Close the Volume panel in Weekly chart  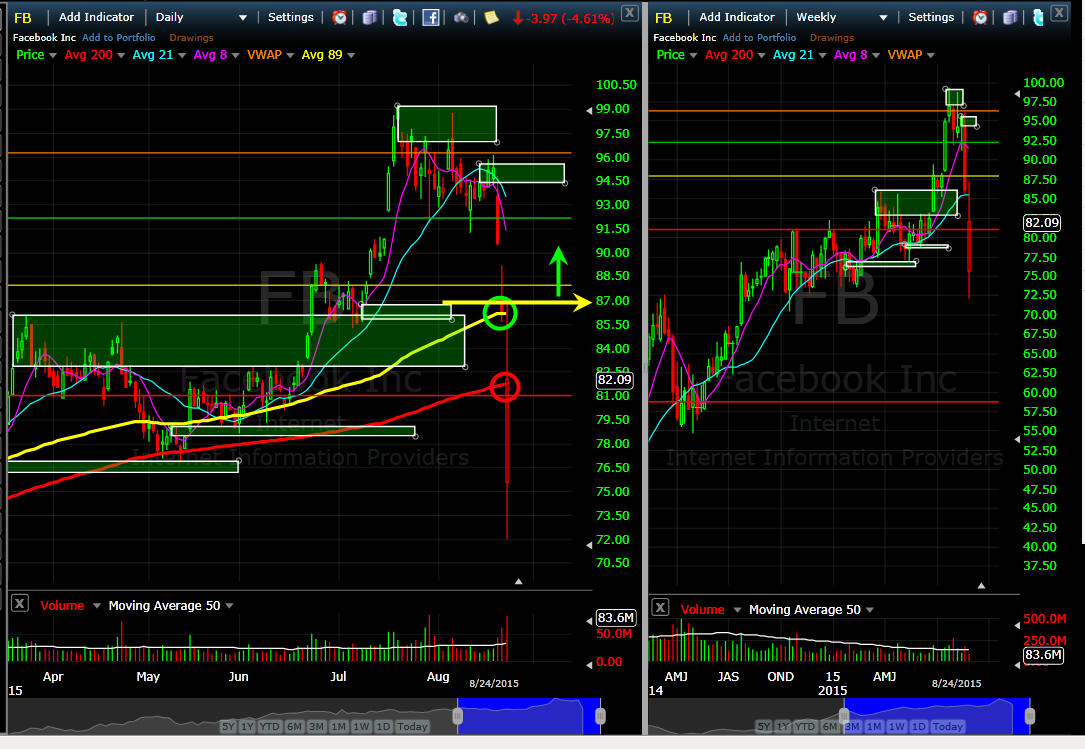click(x=660, y=608)
